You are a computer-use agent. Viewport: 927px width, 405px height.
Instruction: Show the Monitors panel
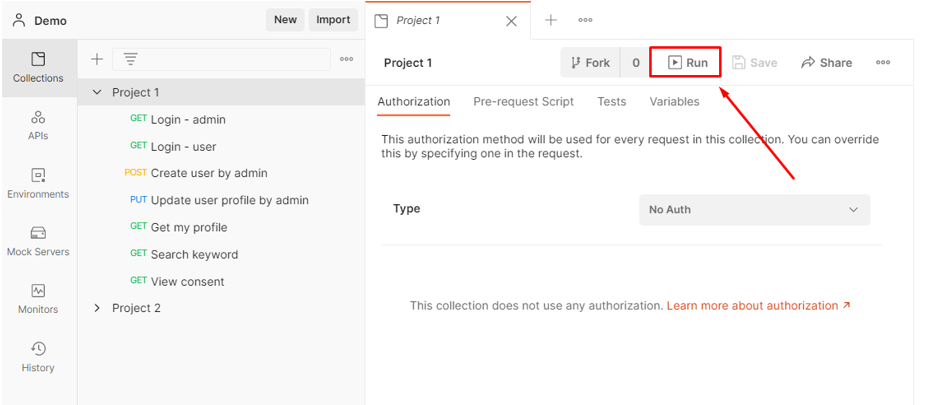(x=38, y=298)
